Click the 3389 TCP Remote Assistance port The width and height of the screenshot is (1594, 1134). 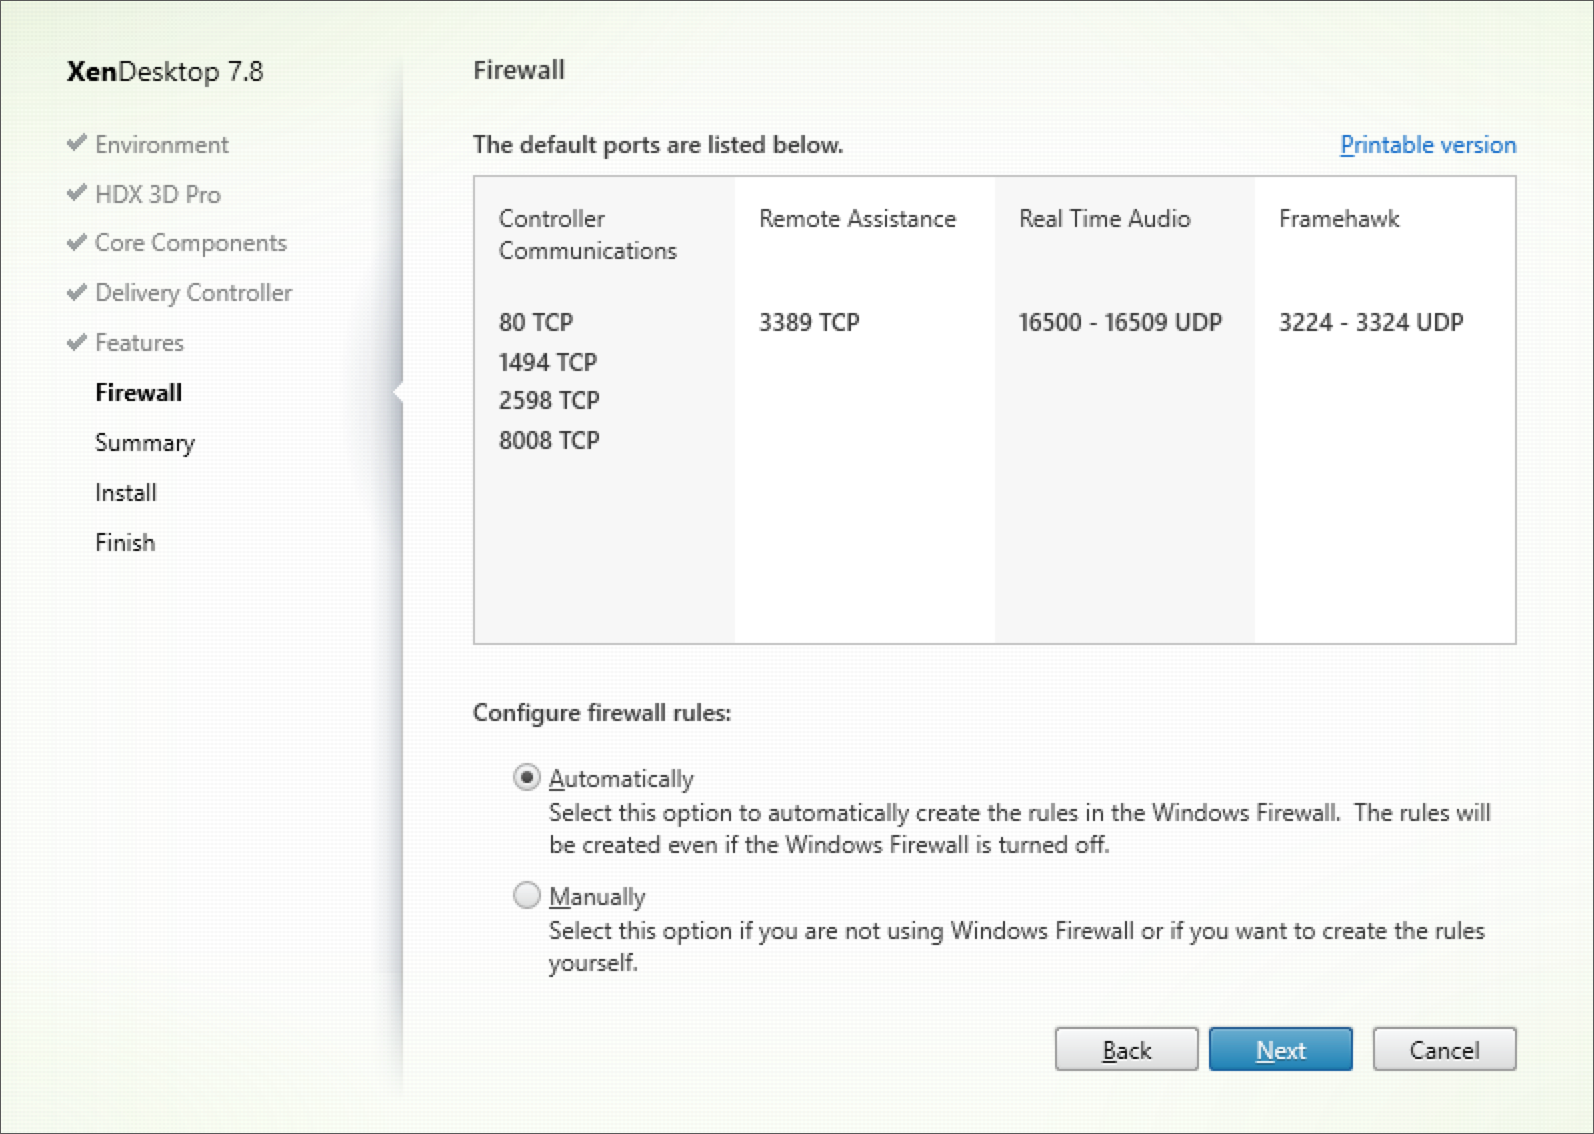pos(809,323)
